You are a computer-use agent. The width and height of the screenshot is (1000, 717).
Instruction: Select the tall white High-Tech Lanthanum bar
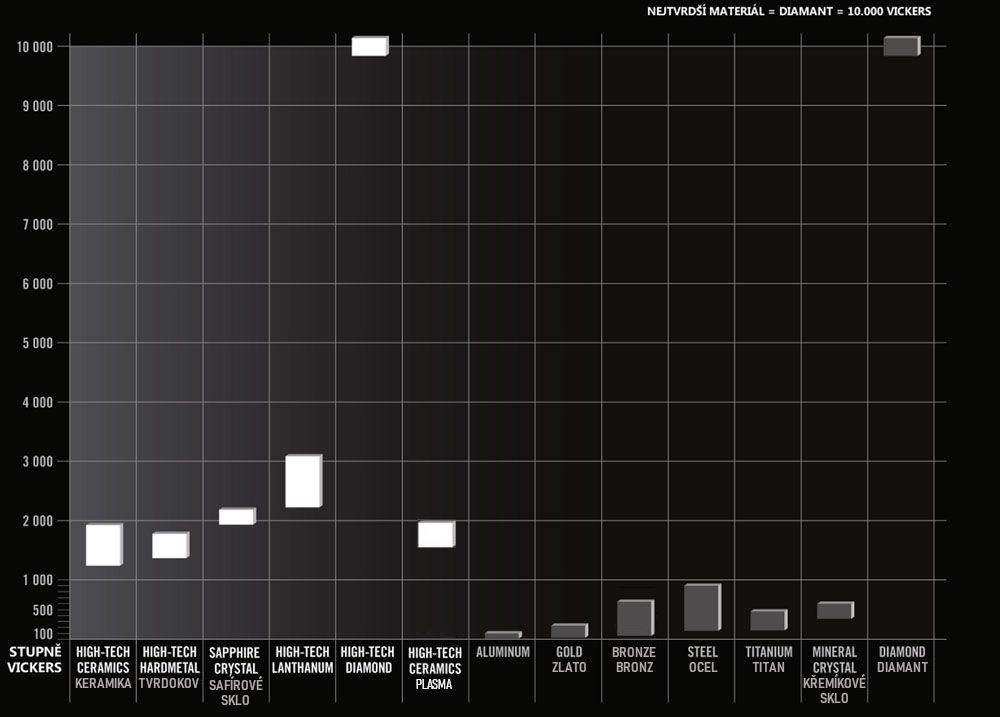tap(302, 481)
